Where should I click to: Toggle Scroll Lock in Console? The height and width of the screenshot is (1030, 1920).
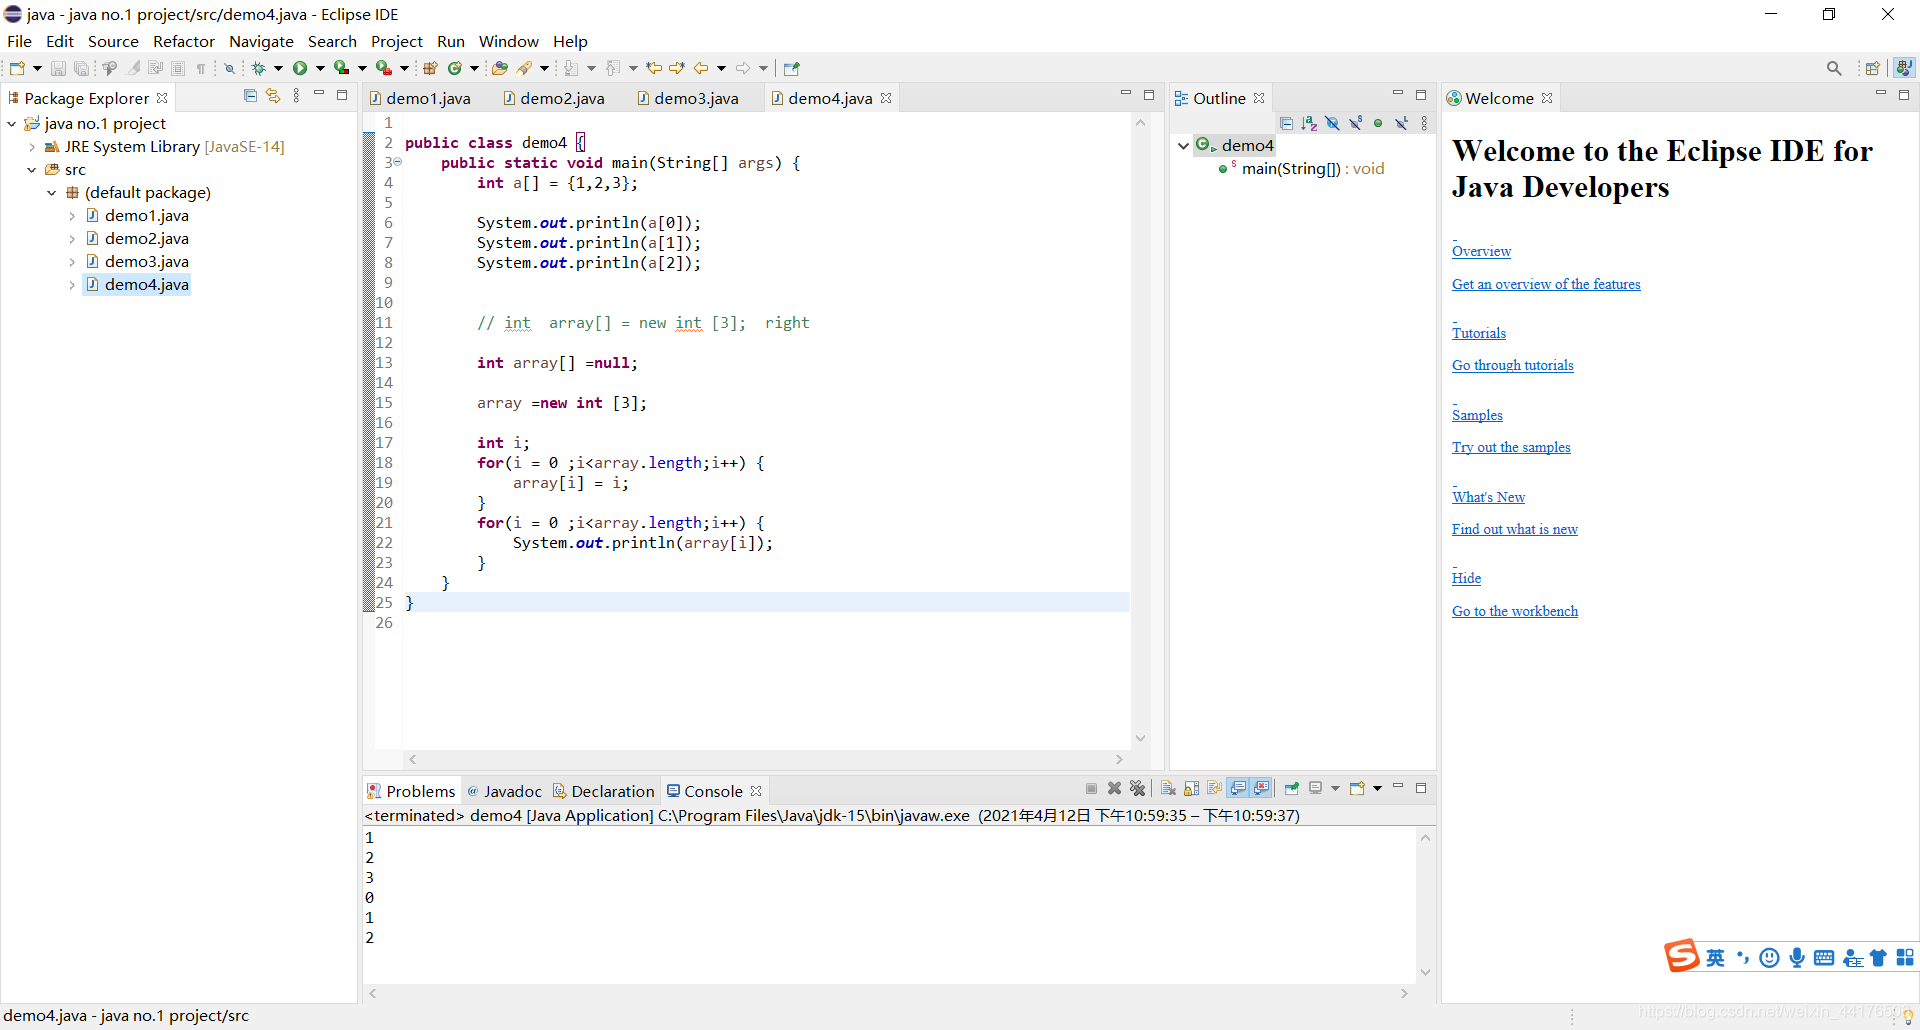coord(1191,788)
